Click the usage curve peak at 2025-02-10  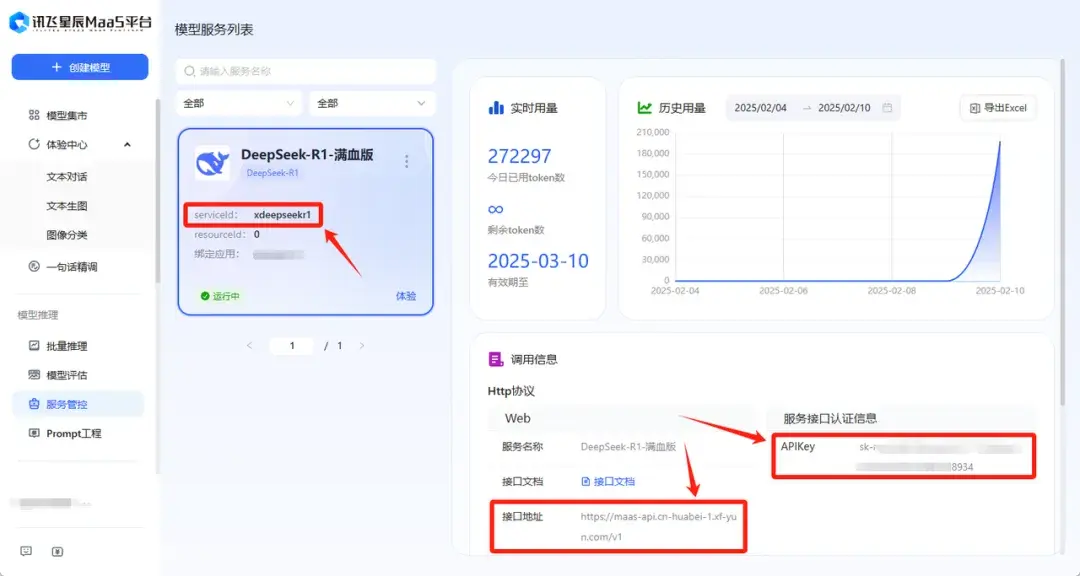[999, 142]
